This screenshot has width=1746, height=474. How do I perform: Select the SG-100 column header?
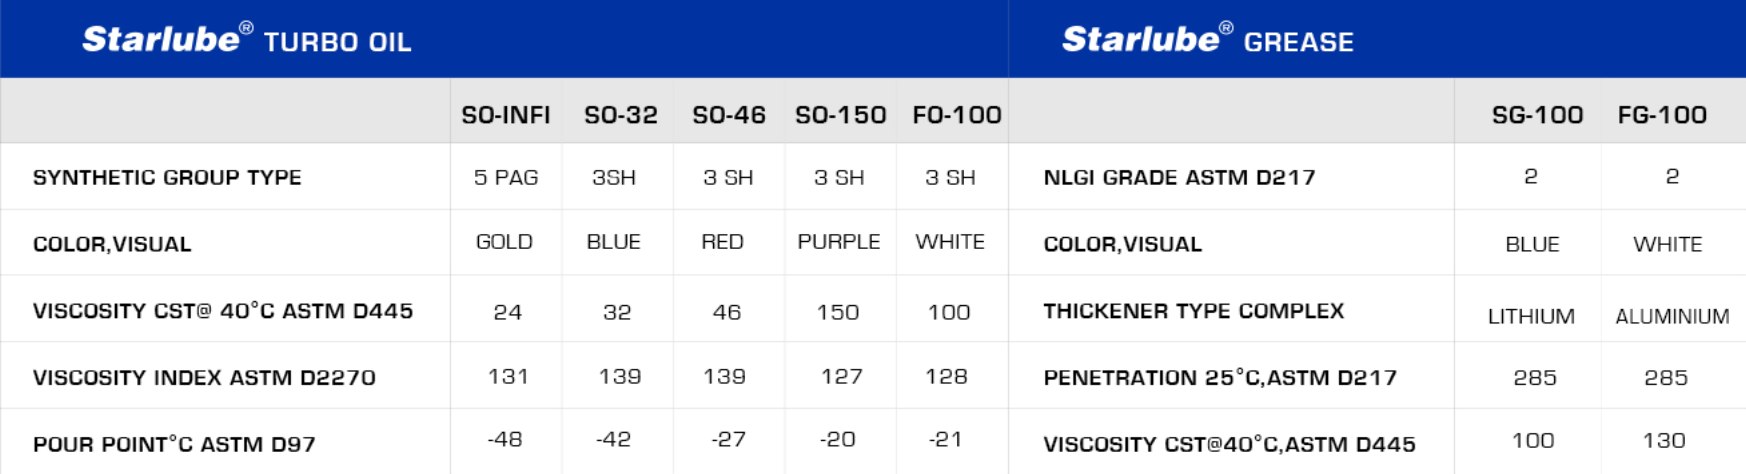point(1537,115)
